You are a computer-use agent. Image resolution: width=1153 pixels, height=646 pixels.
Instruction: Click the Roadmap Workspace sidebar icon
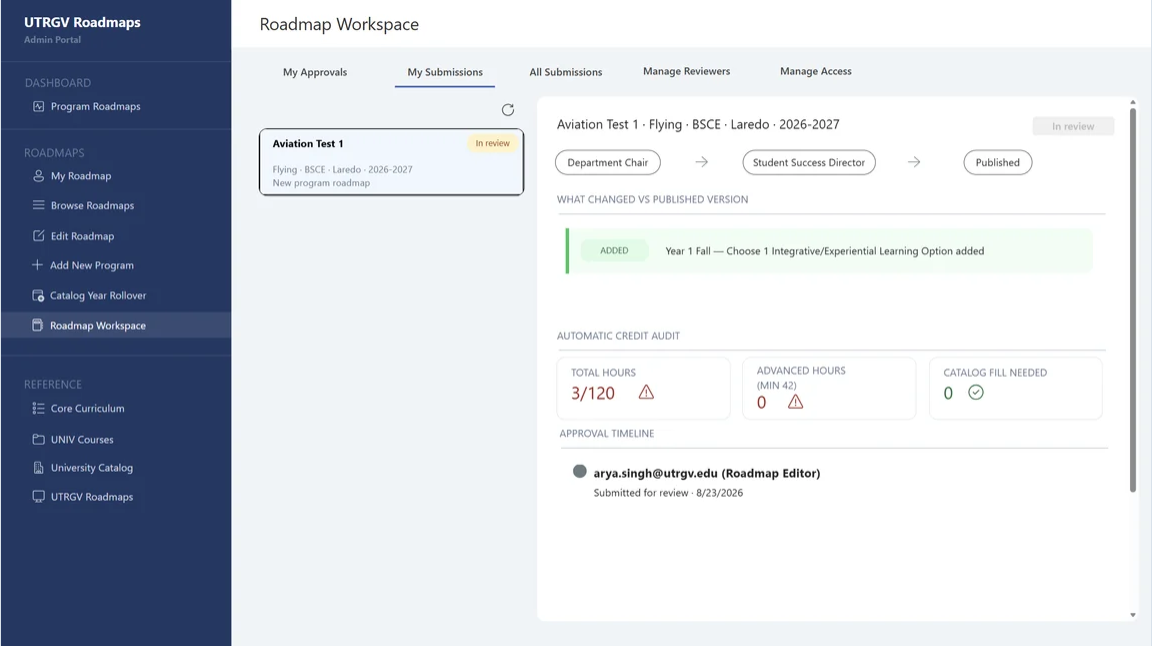tap(38, 325)
